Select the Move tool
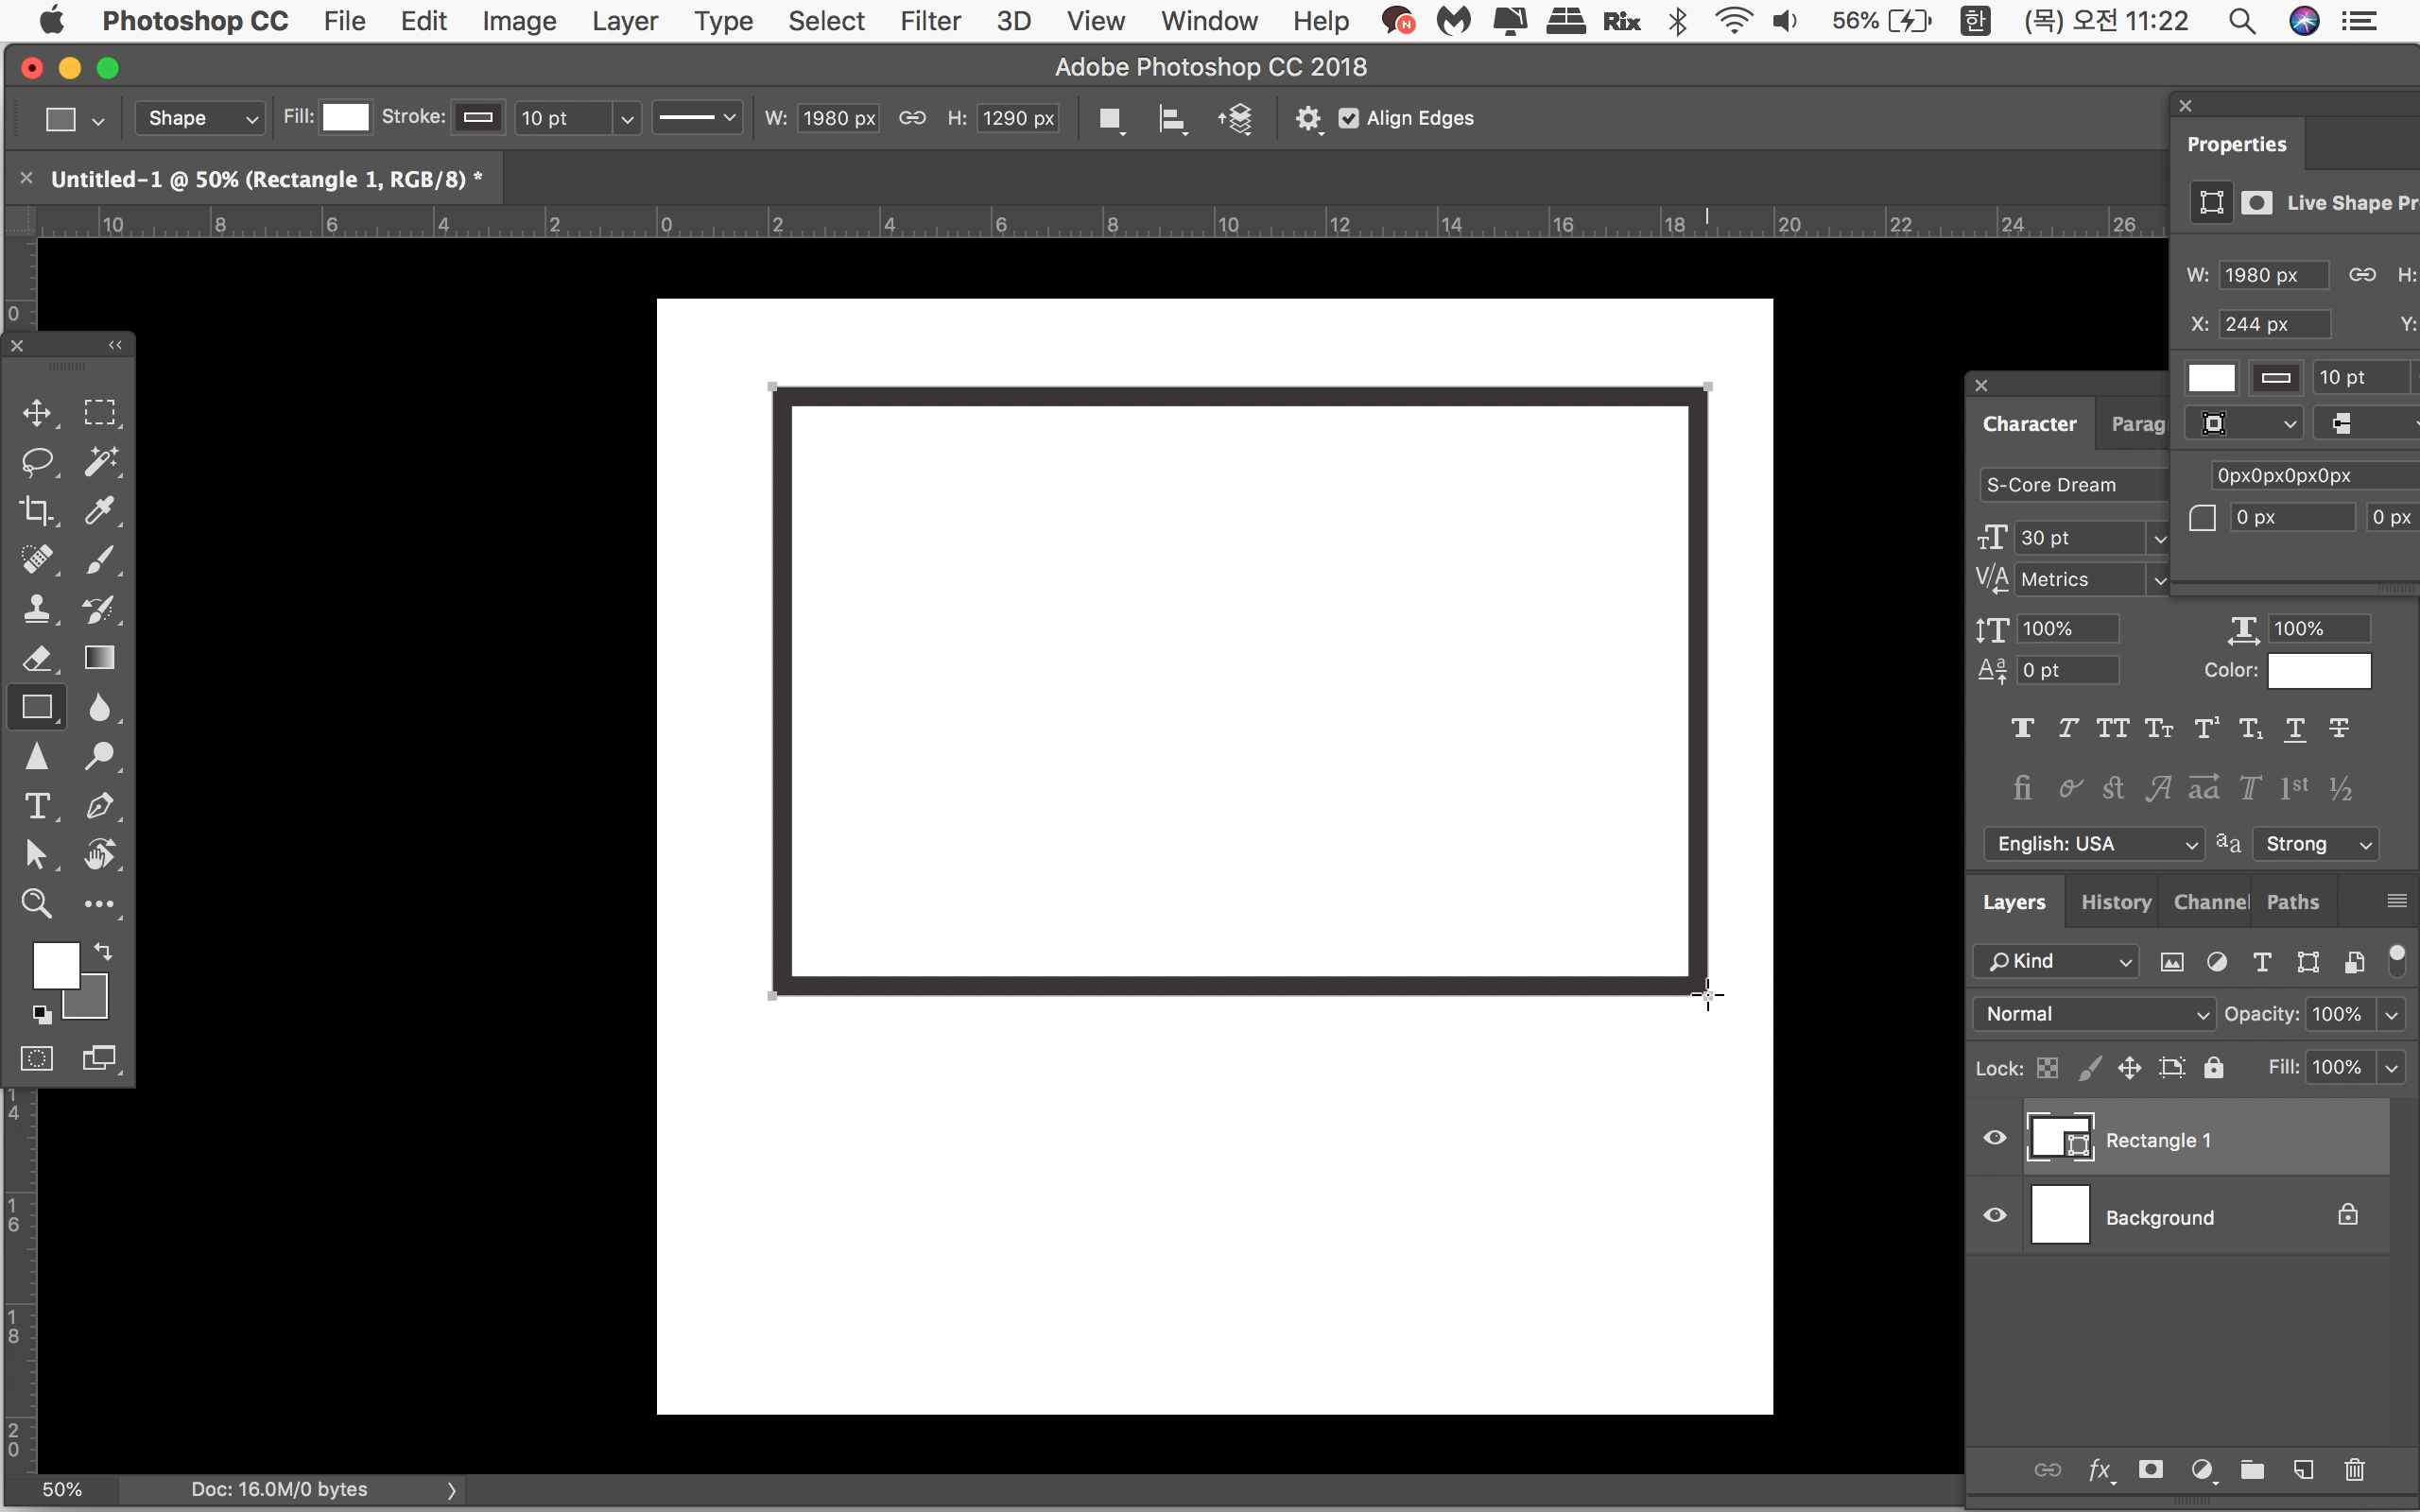This screenshot has height=1512, width=2420. click(37, 413)
